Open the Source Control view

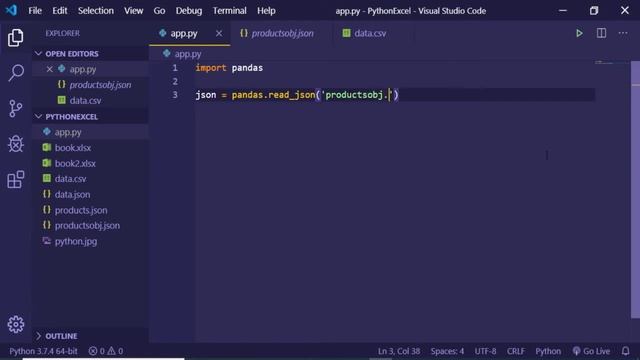[16, 109]
